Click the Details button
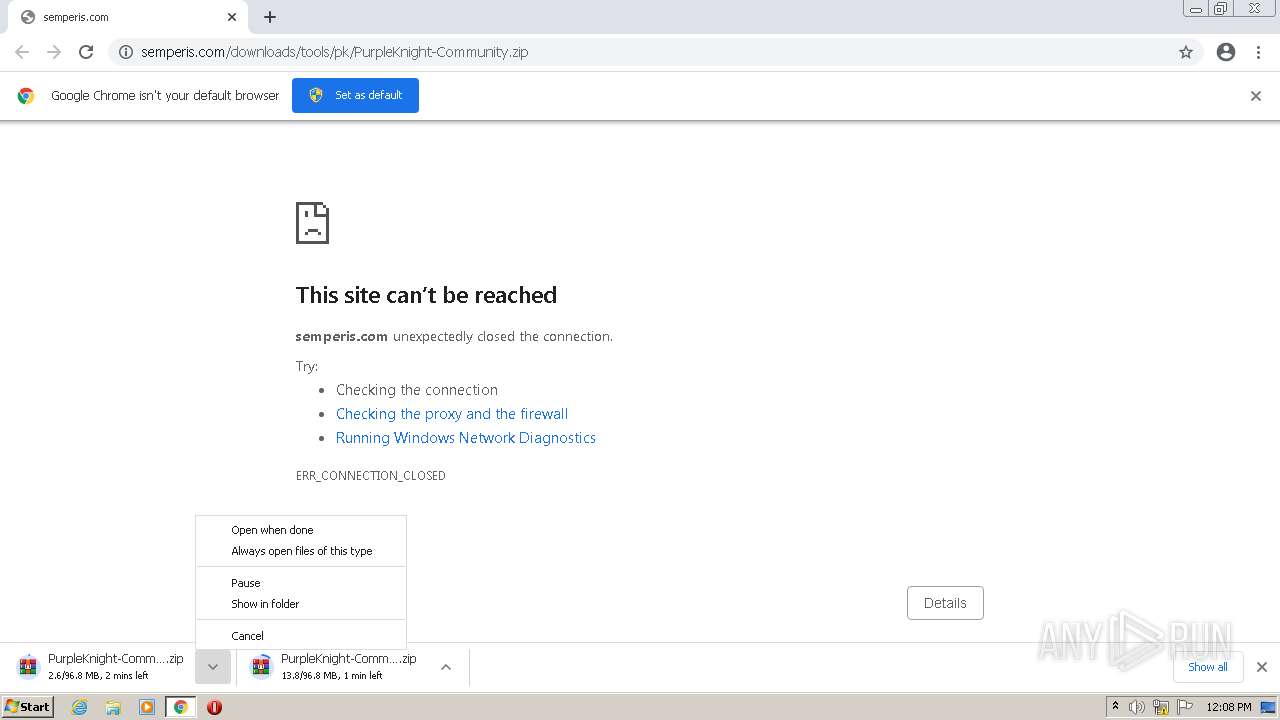The width and height of the screenshot is (1280, 720). [945, 603]
